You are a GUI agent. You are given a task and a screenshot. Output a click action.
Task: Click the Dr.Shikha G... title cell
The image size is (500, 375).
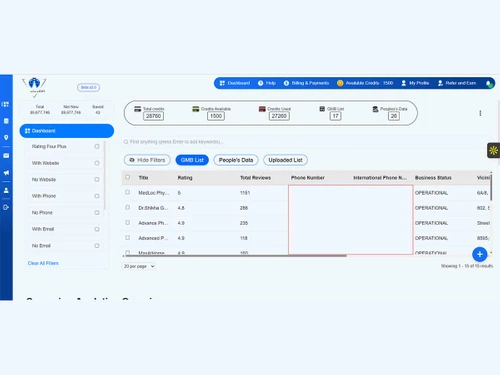tap(153, 208)
